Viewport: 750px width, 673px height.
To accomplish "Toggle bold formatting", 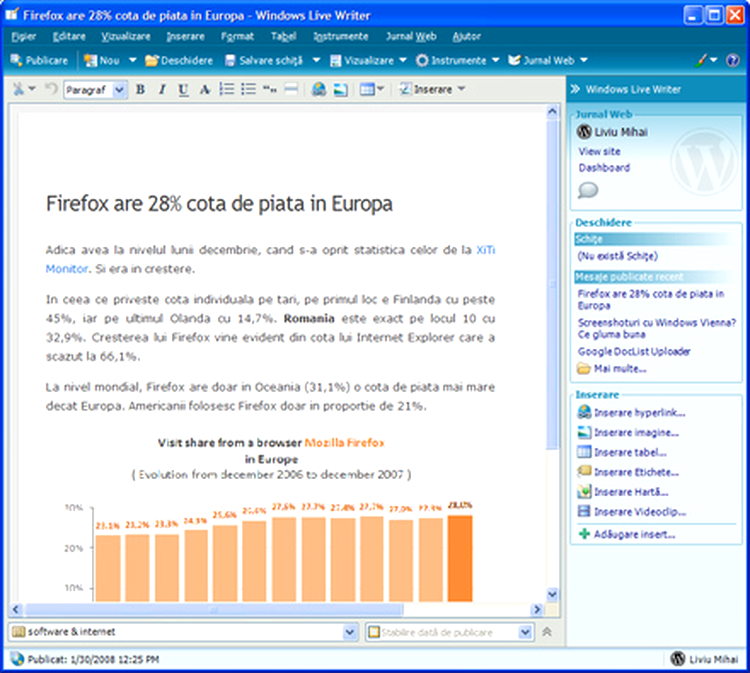I will [x=140, y=89].
